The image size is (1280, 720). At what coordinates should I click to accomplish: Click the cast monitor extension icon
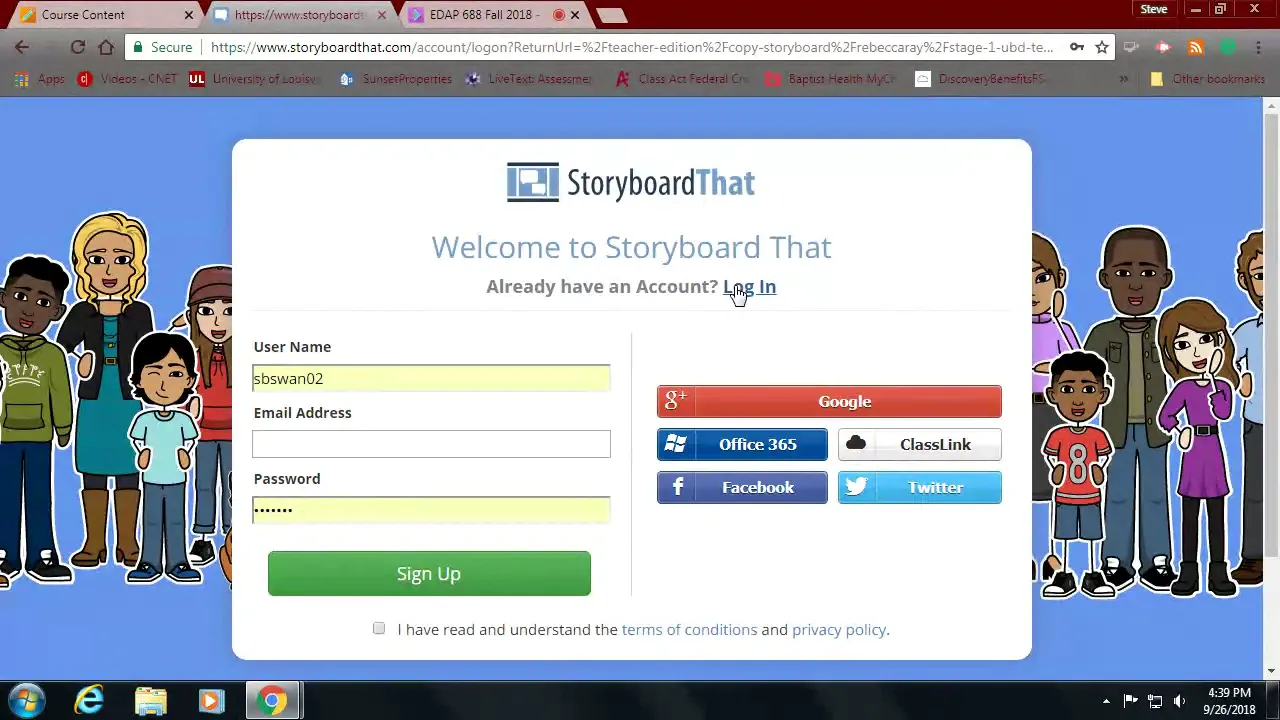1131,47
